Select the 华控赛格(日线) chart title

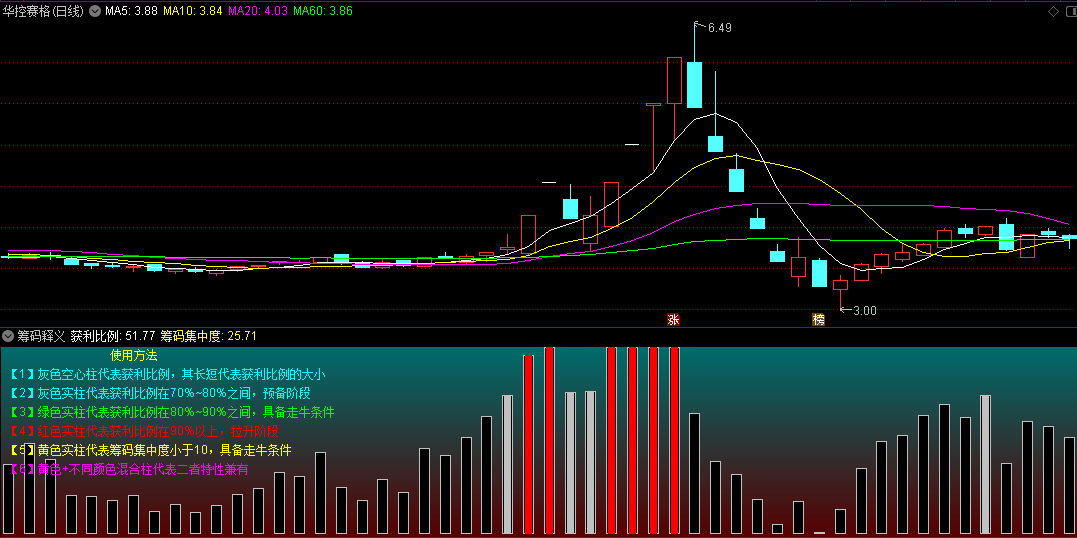[44, 12]
